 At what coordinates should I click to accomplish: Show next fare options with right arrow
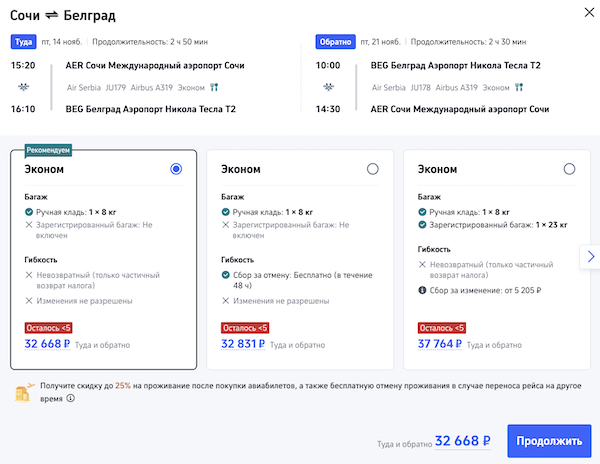pyautogui.click(x=590, y=256)
